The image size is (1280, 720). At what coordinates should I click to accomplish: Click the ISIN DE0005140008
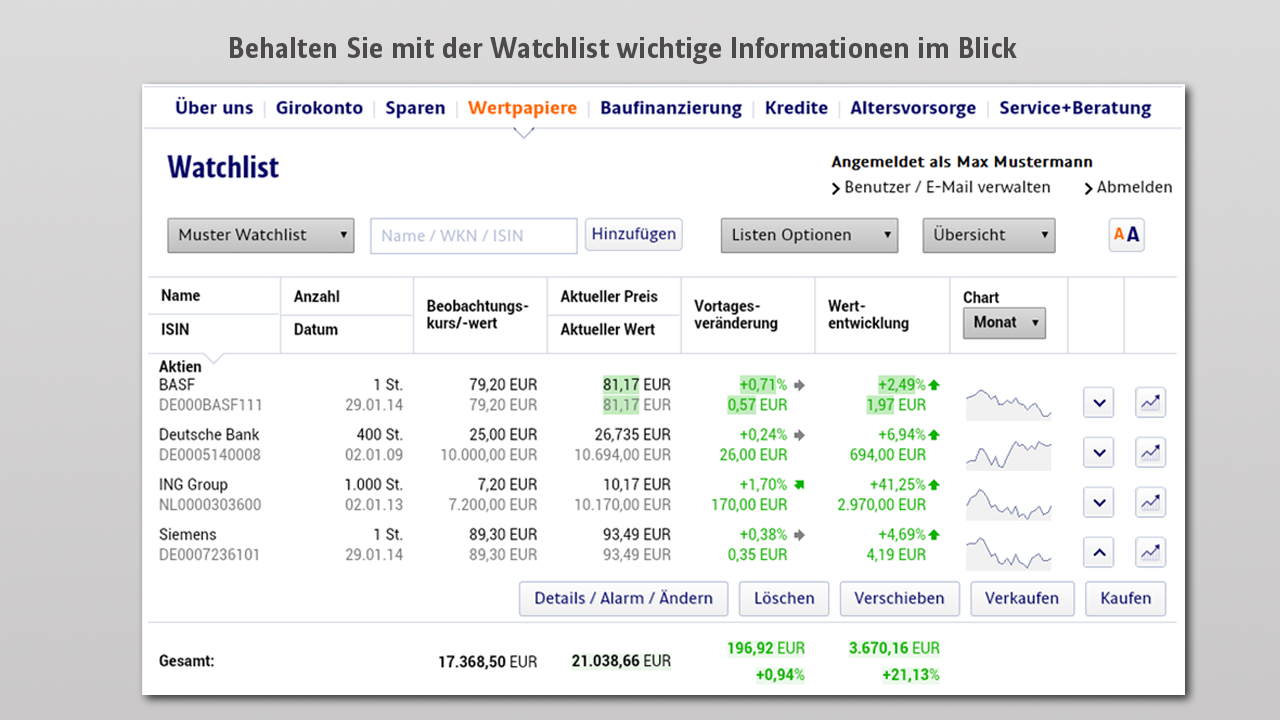210,455
